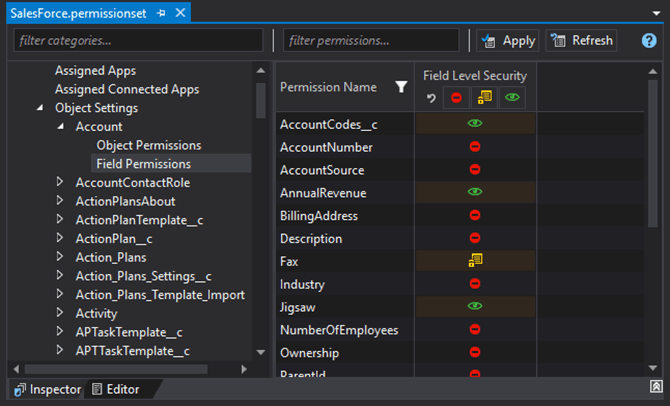Toggle Ownership no-access icon

tap(475, 352)
